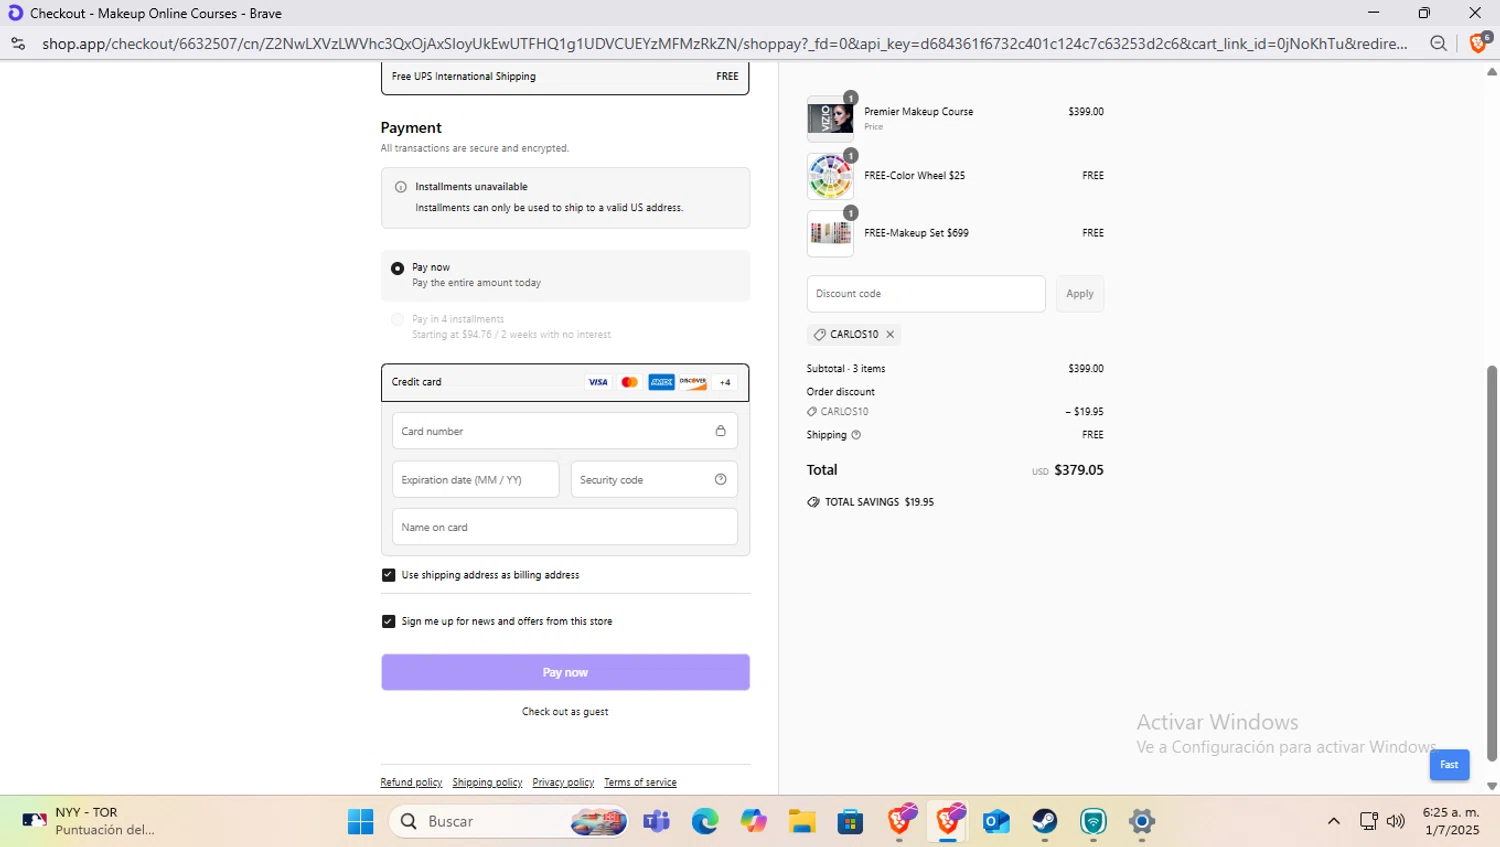Click the Security code field
This screenshot has height=847, width=1500.
point(654,479)
